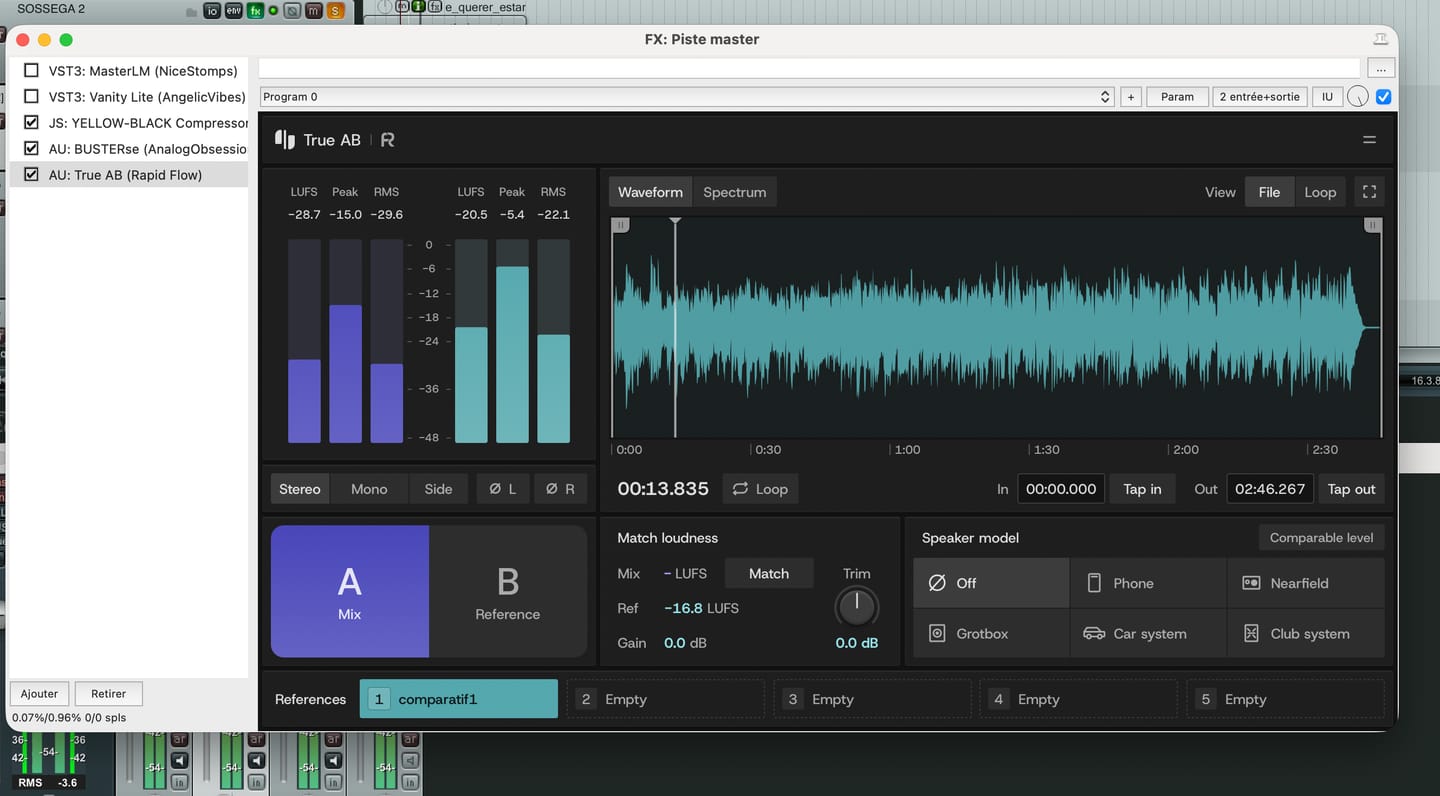The image size is (1440, 796).
Task: Uncheck the AU True AB plugin checkbox
Action: 31,175
